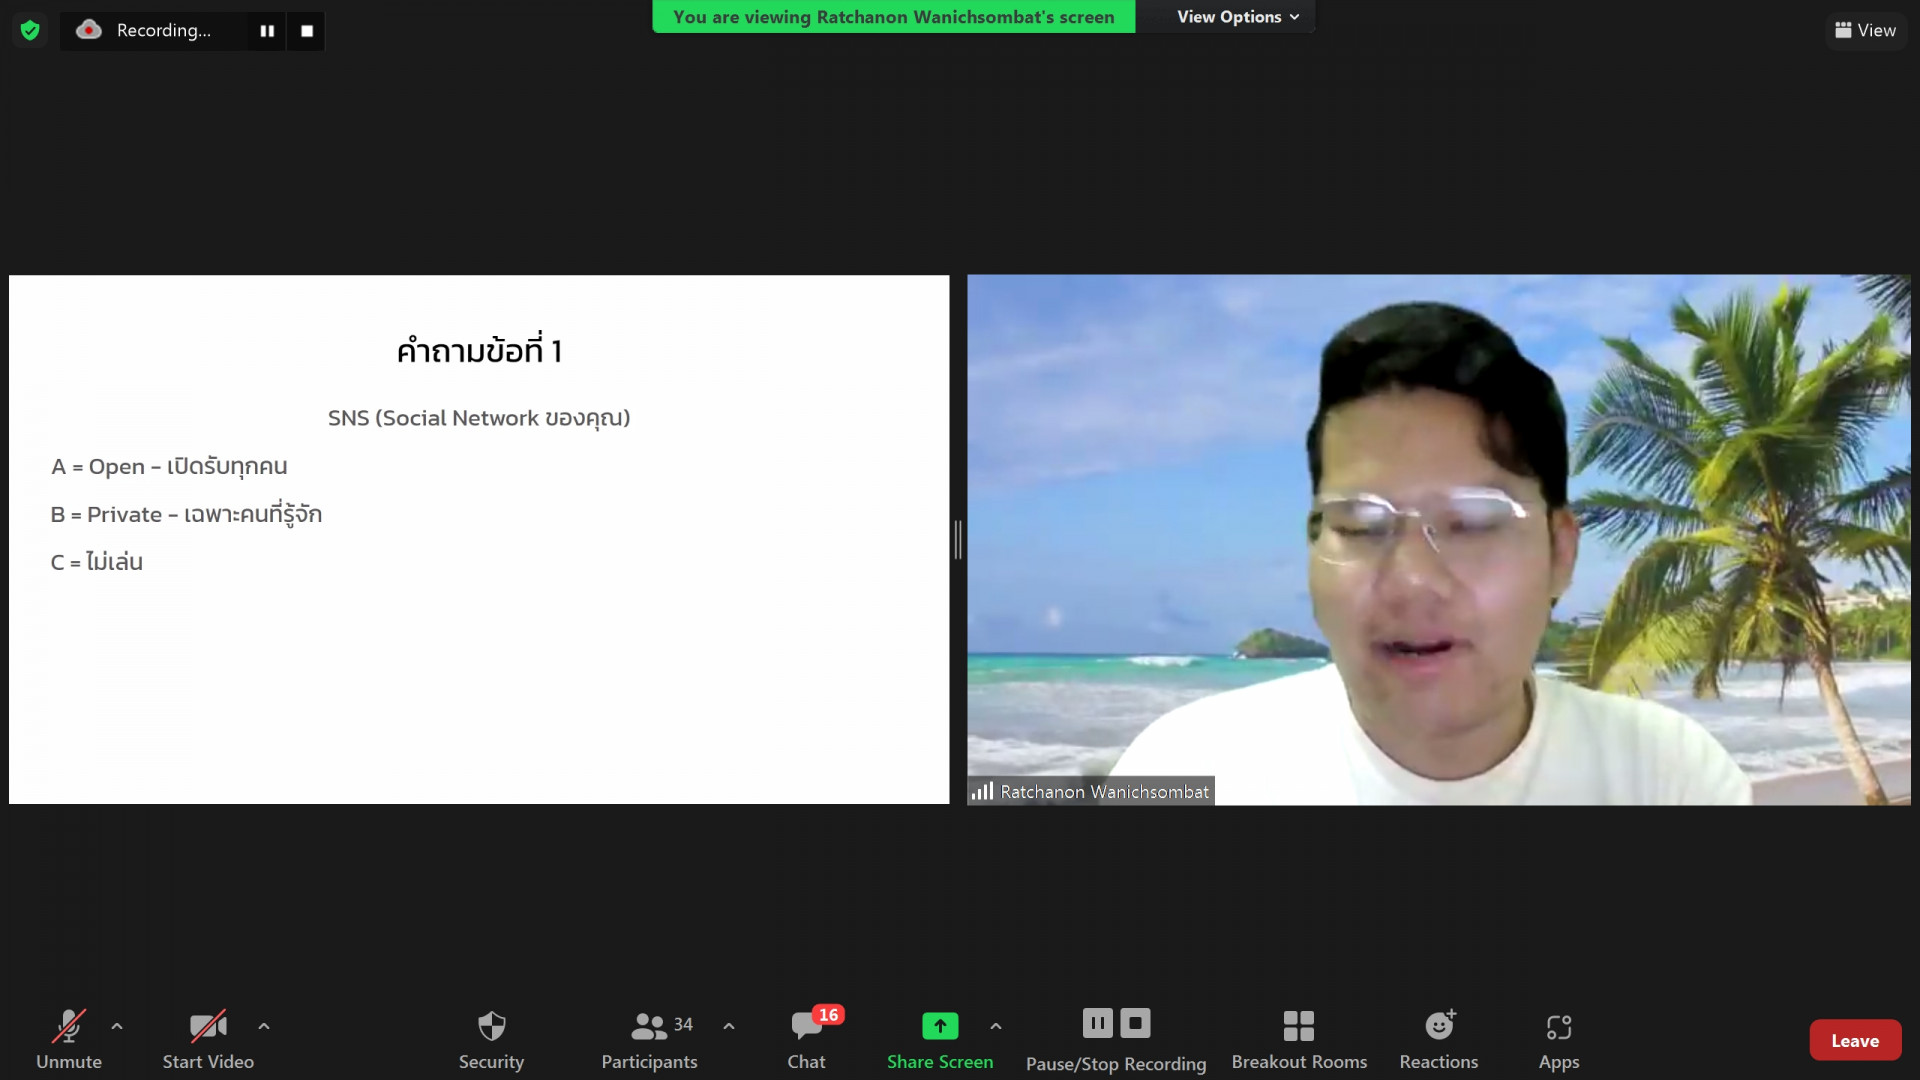The image size is (1920, 1080).
Task: Click the participant count 34
Action: pos(683,1025)
